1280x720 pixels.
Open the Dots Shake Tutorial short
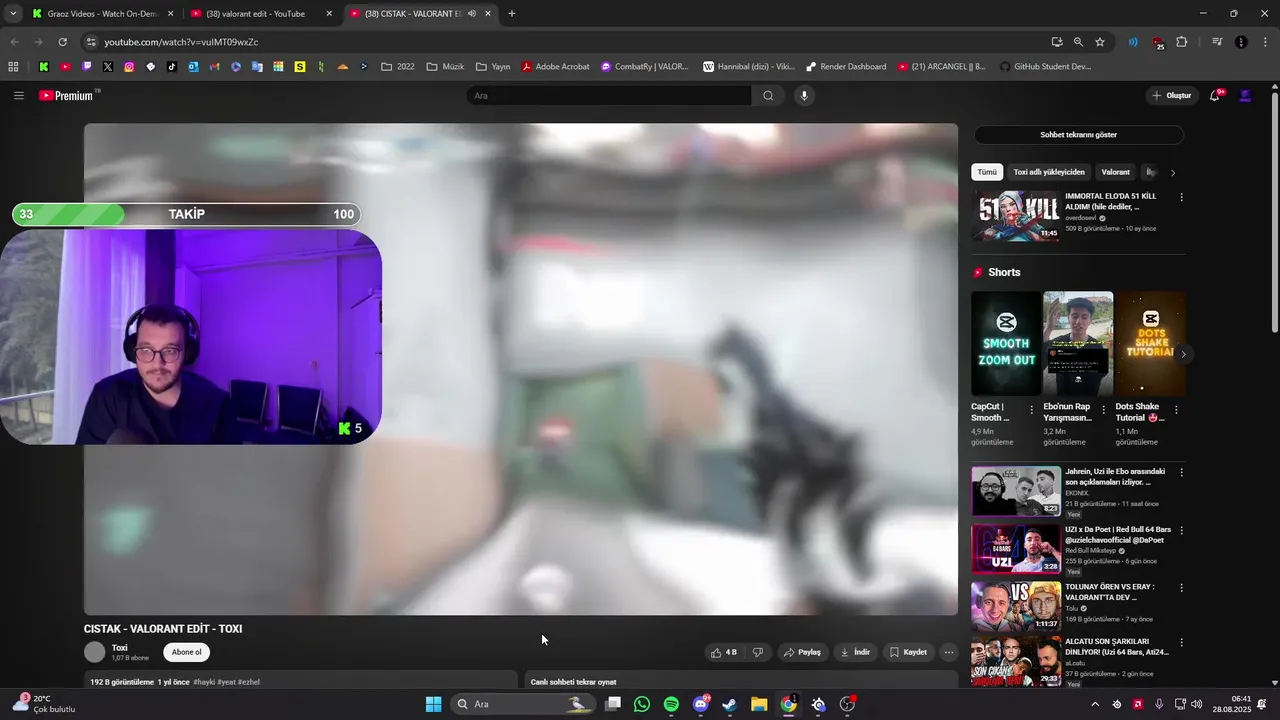1151,343
